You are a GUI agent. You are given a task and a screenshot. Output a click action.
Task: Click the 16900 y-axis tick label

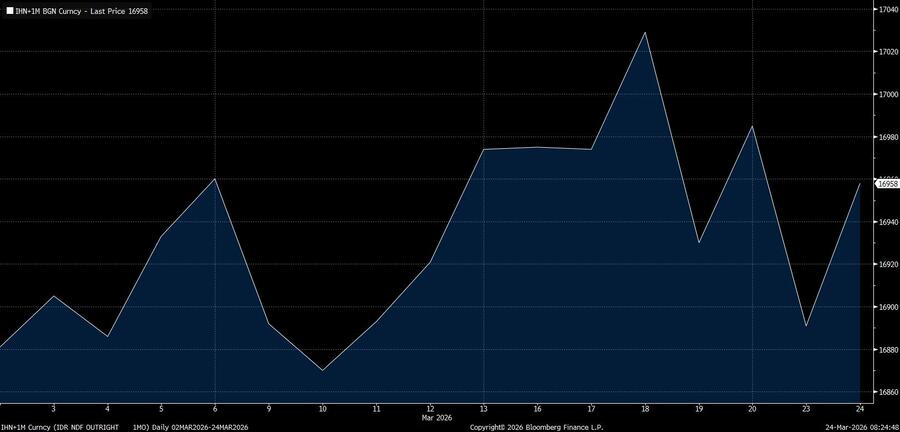886,307
